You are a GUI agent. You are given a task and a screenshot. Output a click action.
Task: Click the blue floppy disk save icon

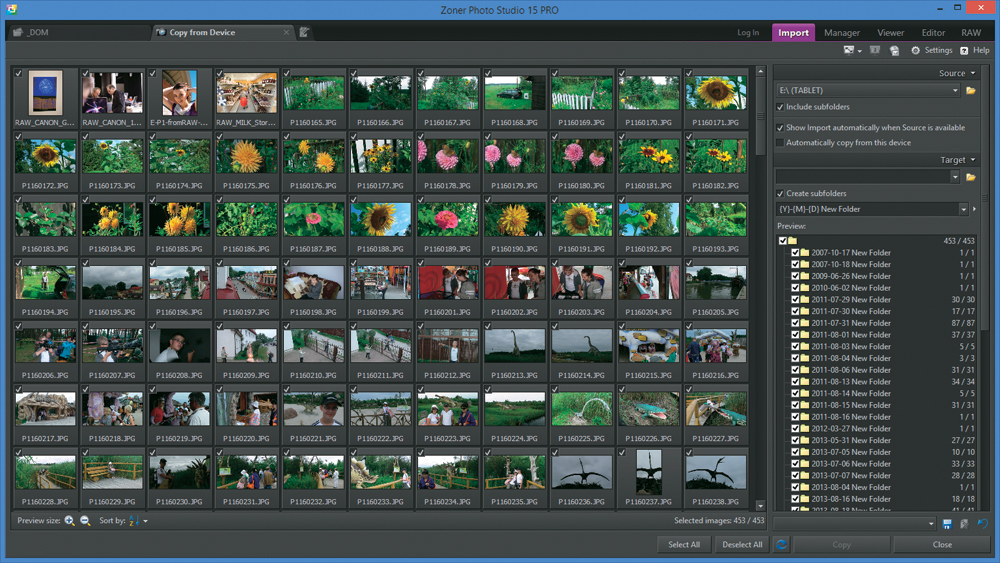tap(947, 523)
